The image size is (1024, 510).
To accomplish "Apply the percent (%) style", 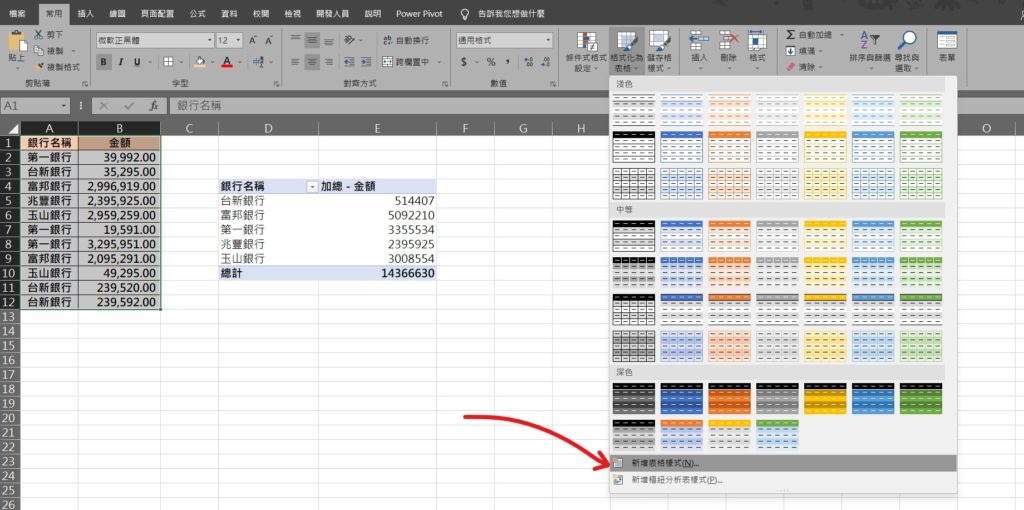I will coord(491,62).
